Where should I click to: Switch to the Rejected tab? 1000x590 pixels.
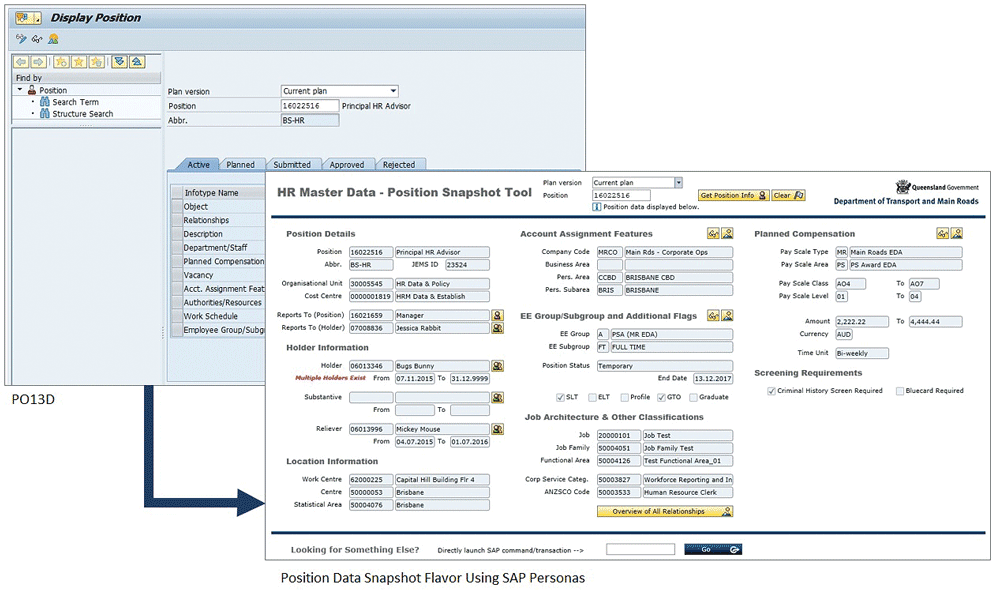click(x=399, y=165)
